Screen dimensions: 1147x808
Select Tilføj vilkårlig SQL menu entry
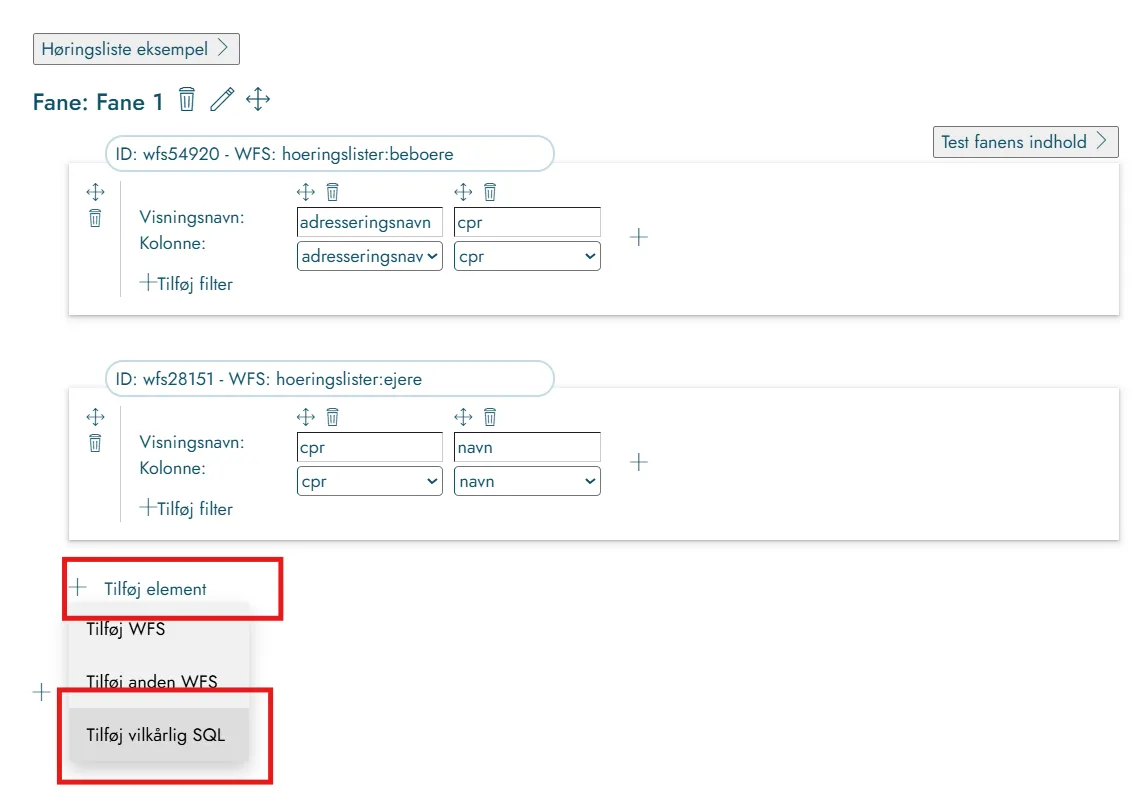(159, 735)
